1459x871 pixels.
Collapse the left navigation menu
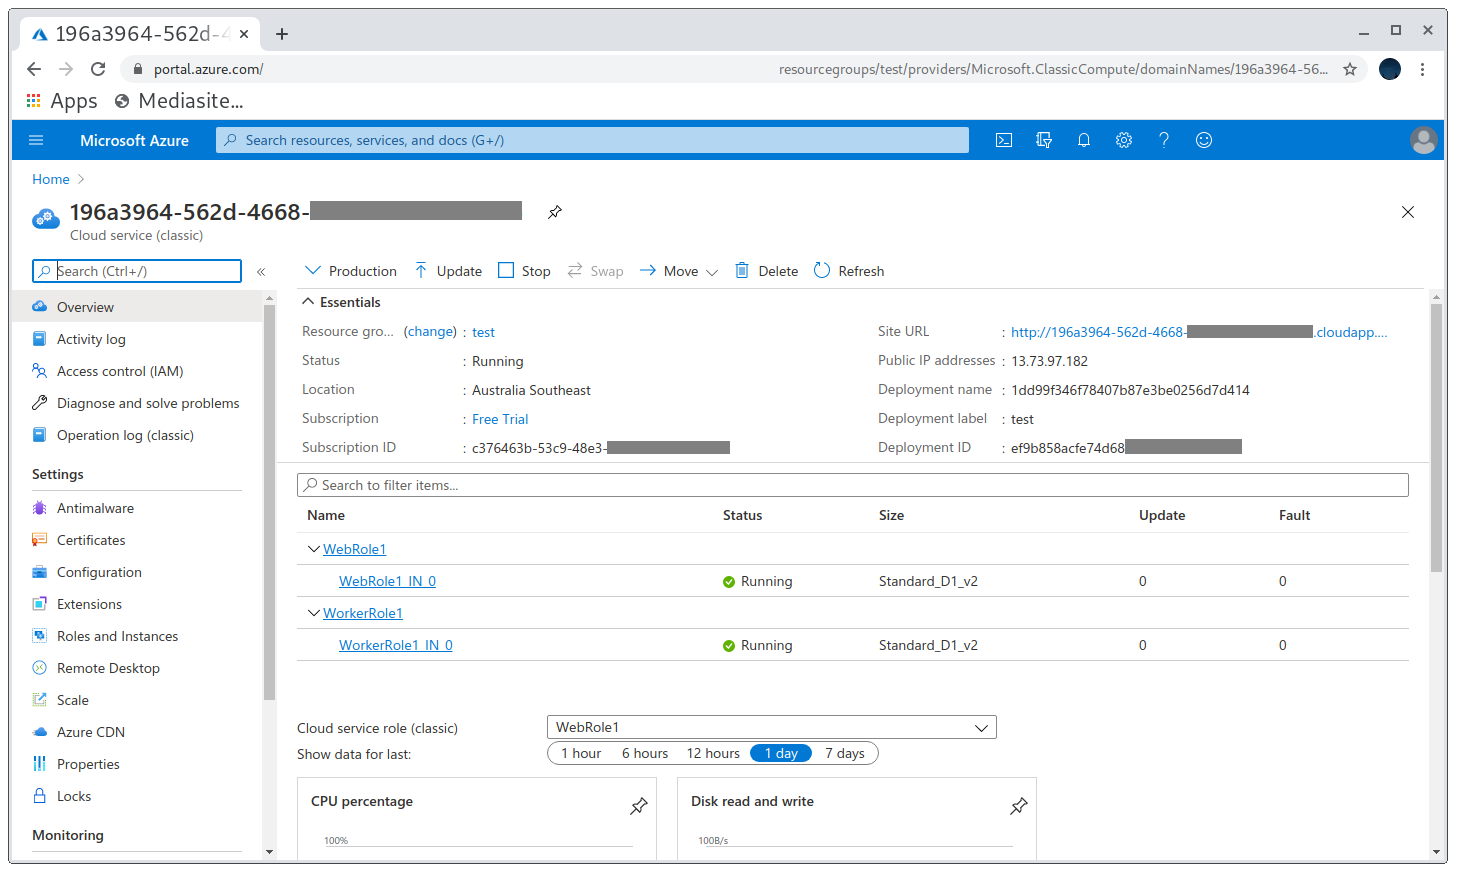(x=261, y=271)
